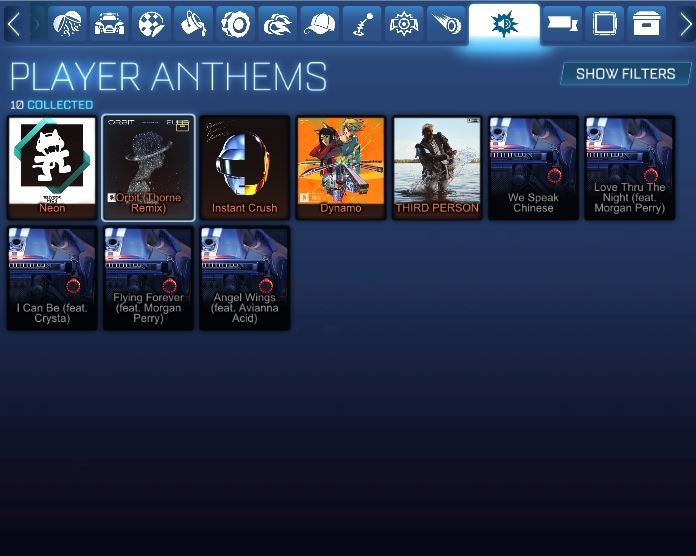Select the THIRD PERSON anthem

click(437, 168)
